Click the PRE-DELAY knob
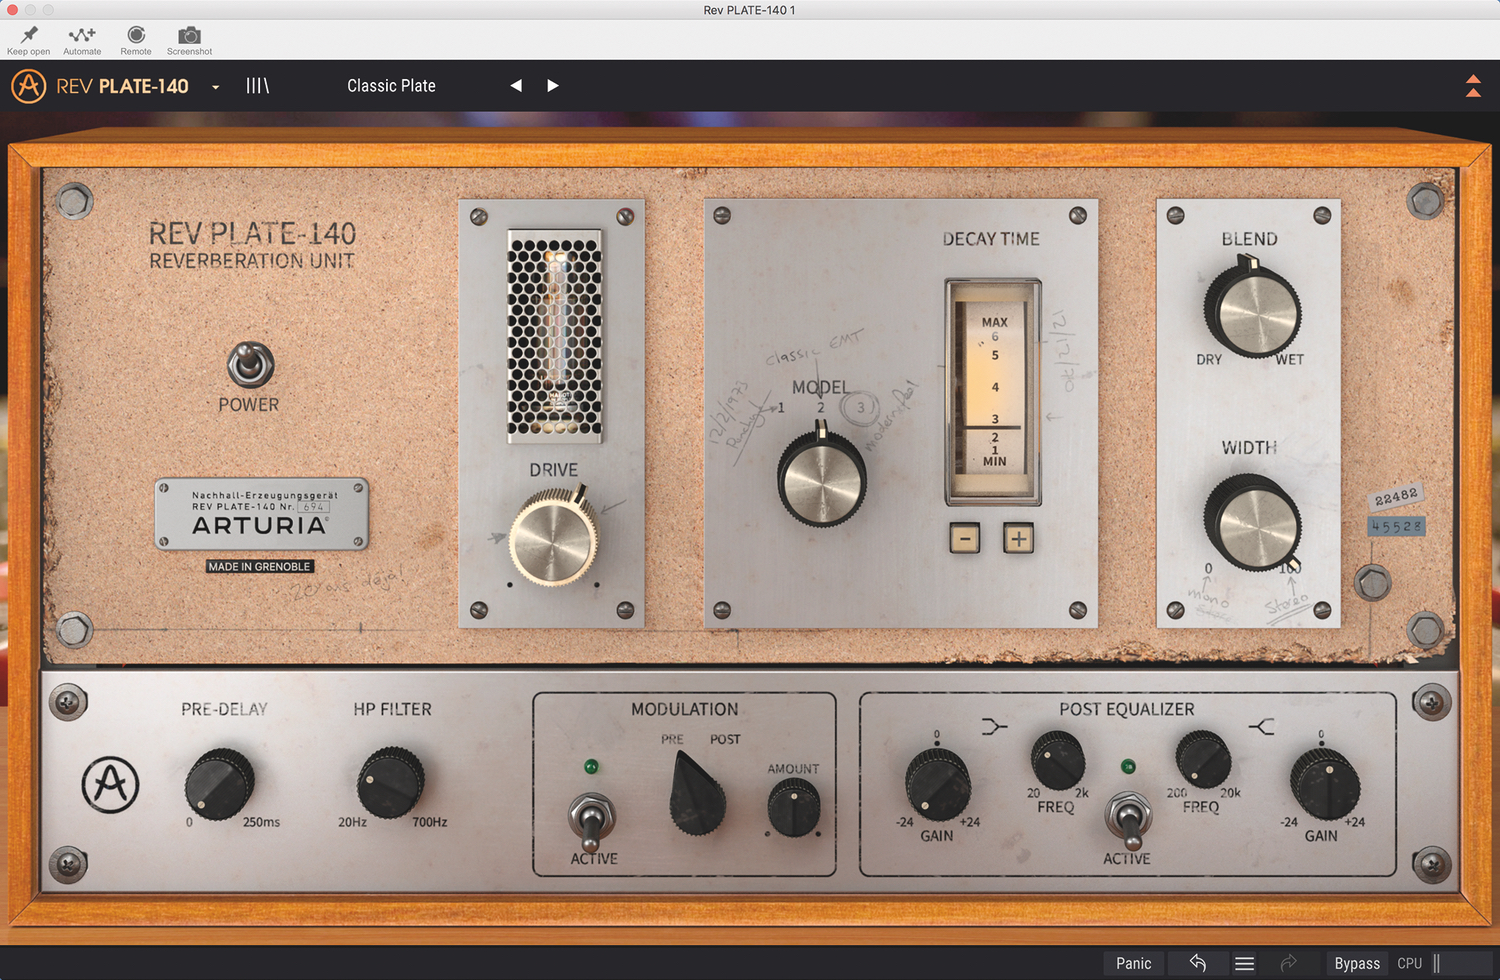The height and width of the screenshot is (980, 1500). tap(219, 783)
